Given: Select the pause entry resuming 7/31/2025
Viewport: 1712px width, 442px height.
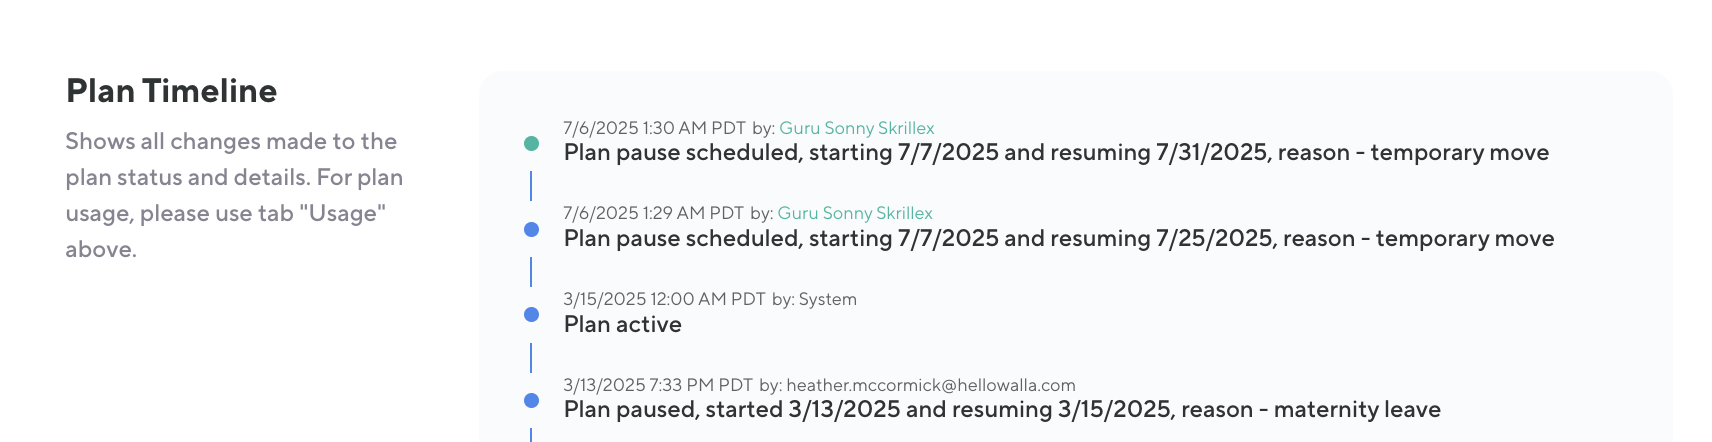Looking at the screenshot, I should pos(1056,153).
